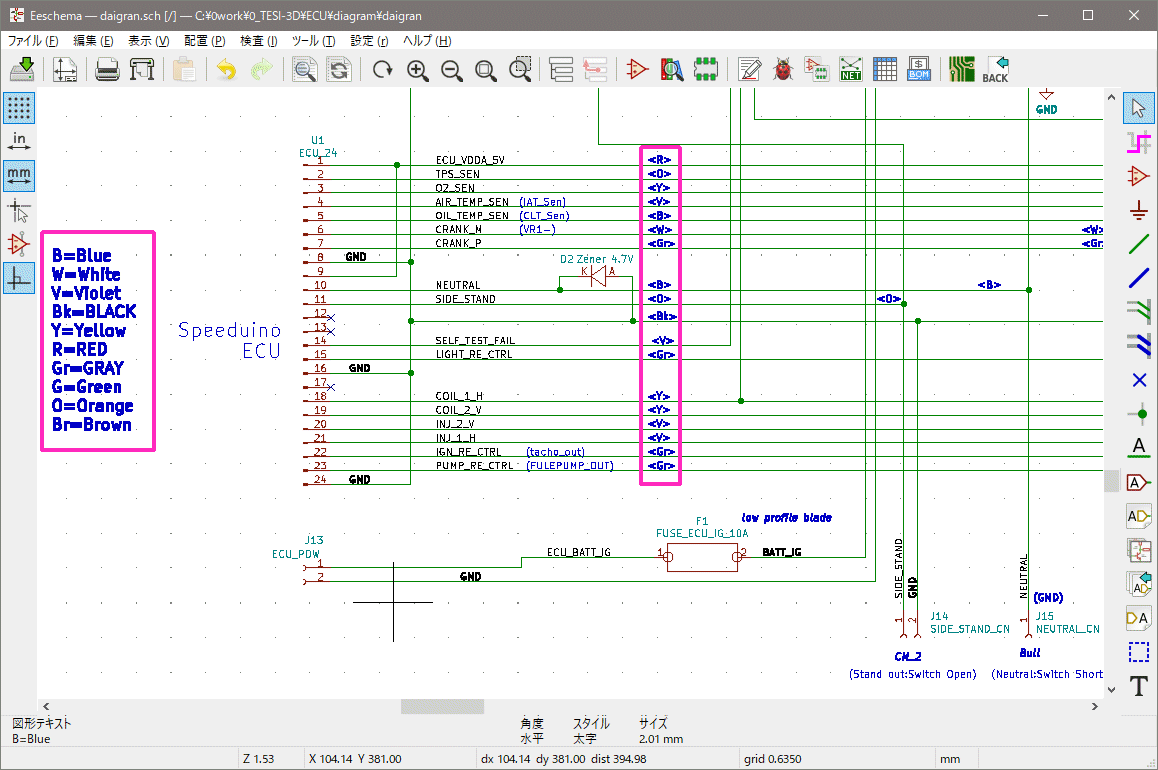Zoom to fit the schematic page
The image size is (1158, 770).
pos(485,69)
